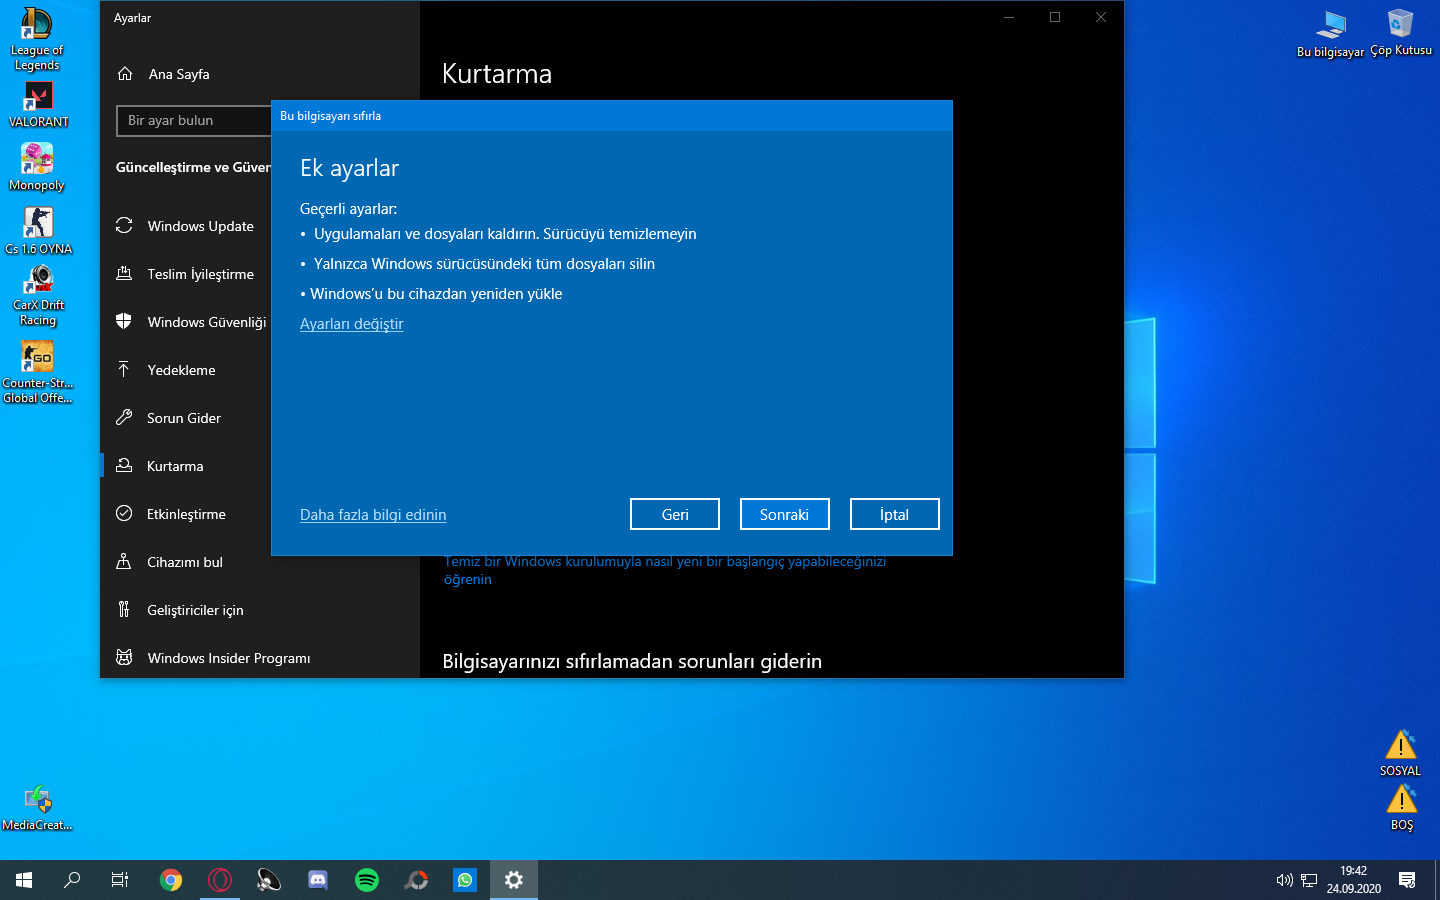Screen dimensions: 1440x900
Task: Open WhatsApp from the taskbar
Action: [x=465, y=880]
